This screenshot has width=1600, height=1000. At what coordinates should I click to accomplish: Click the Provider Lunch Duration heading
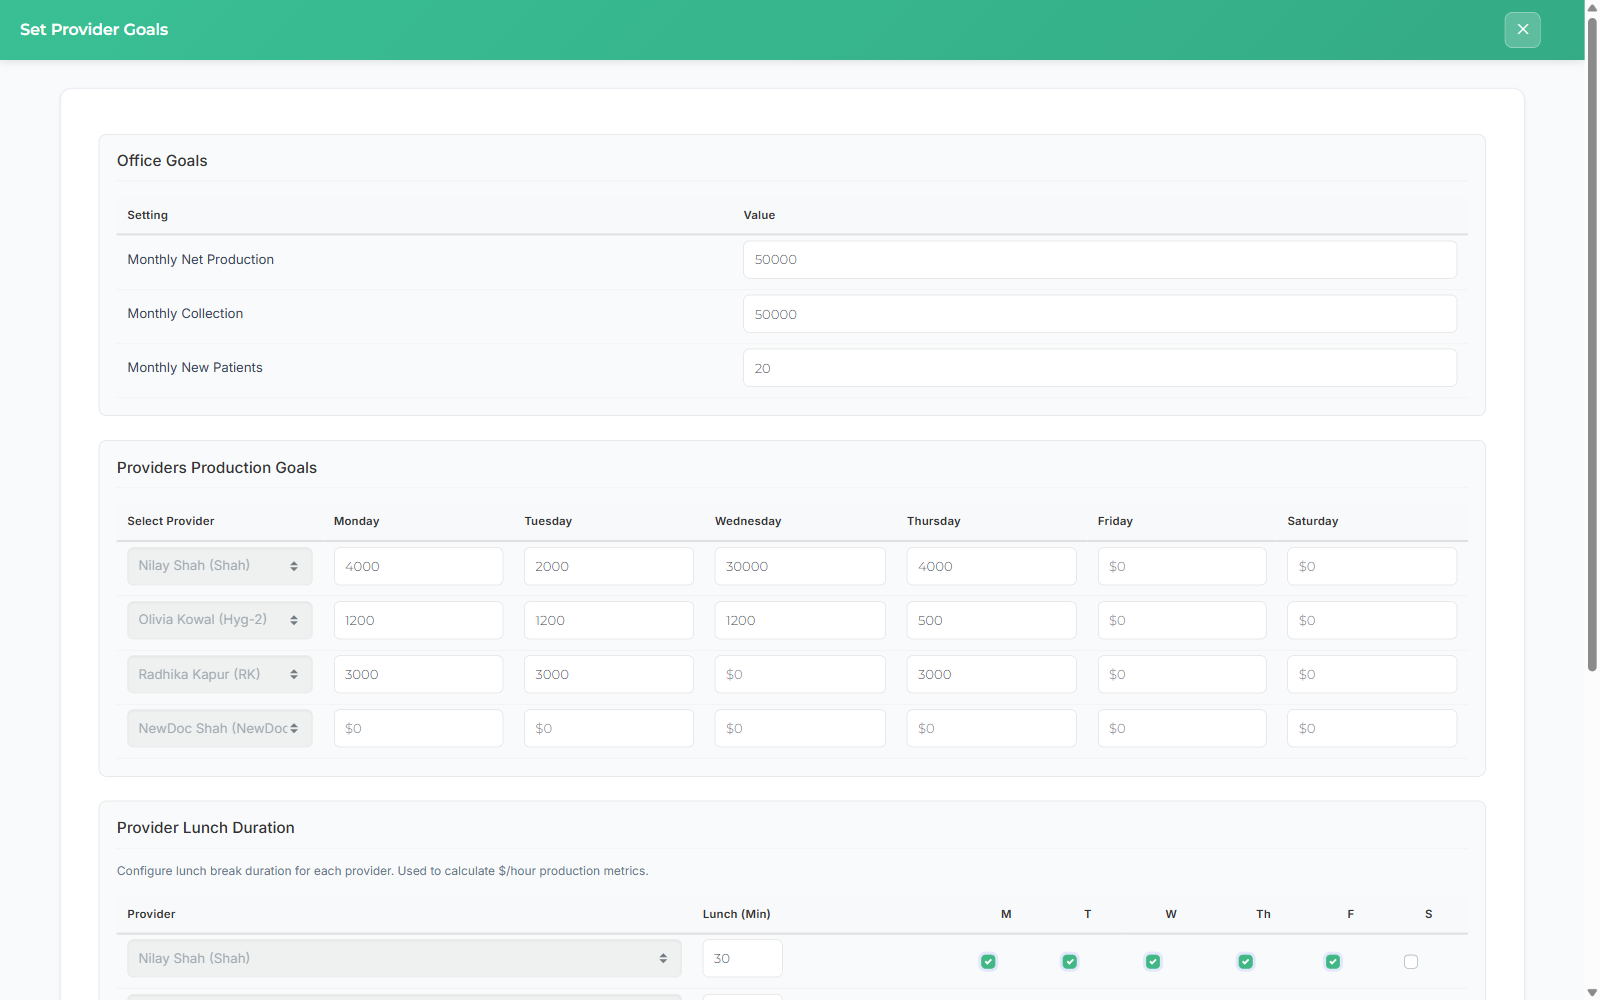[206, 828]
